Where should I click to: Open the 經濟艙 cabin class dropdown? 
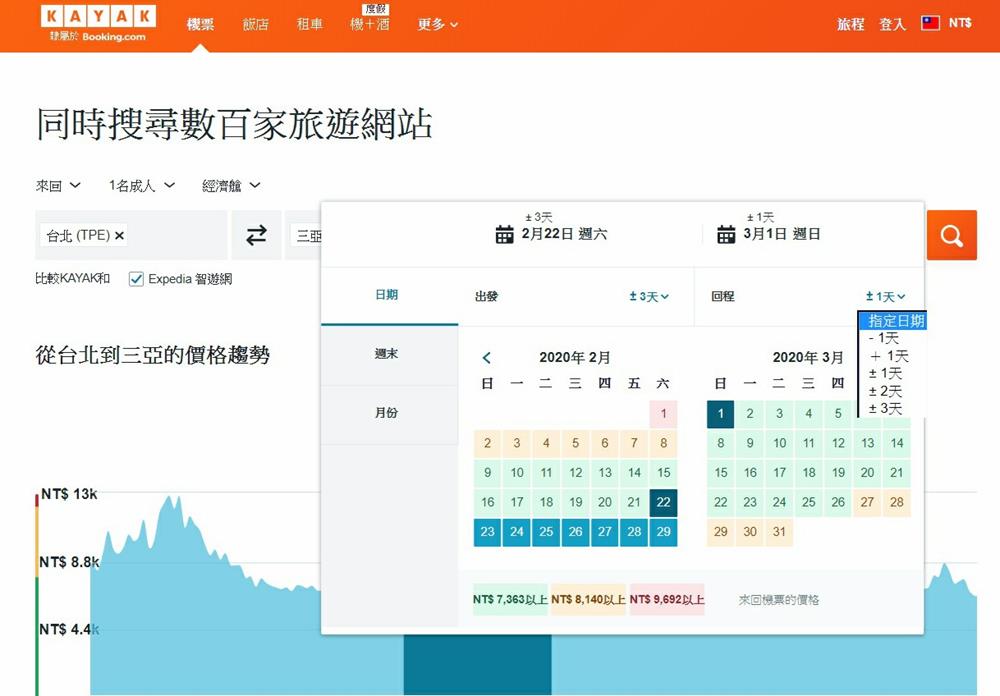coord(231,186)
